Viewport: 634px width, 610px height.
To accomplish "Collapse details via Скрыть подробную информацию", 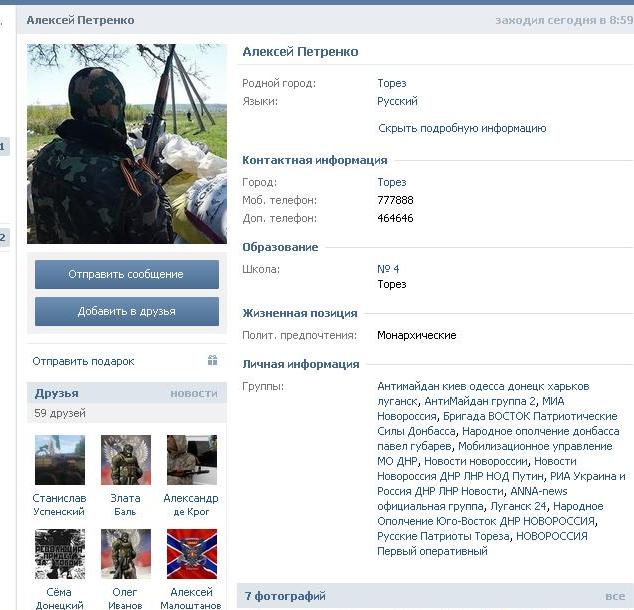I will (462, 128).
